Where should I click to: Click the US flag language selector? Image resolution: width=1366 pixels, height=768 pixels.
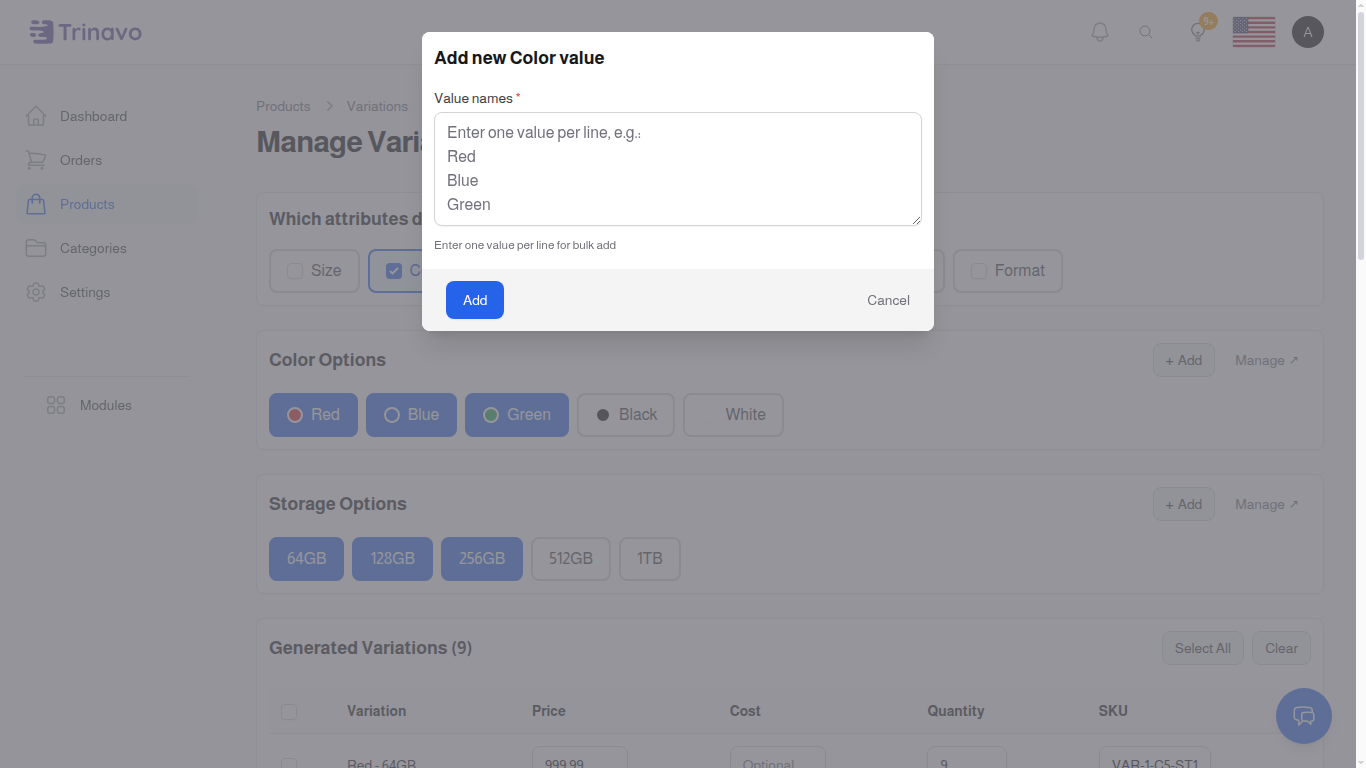point(1253,31)
